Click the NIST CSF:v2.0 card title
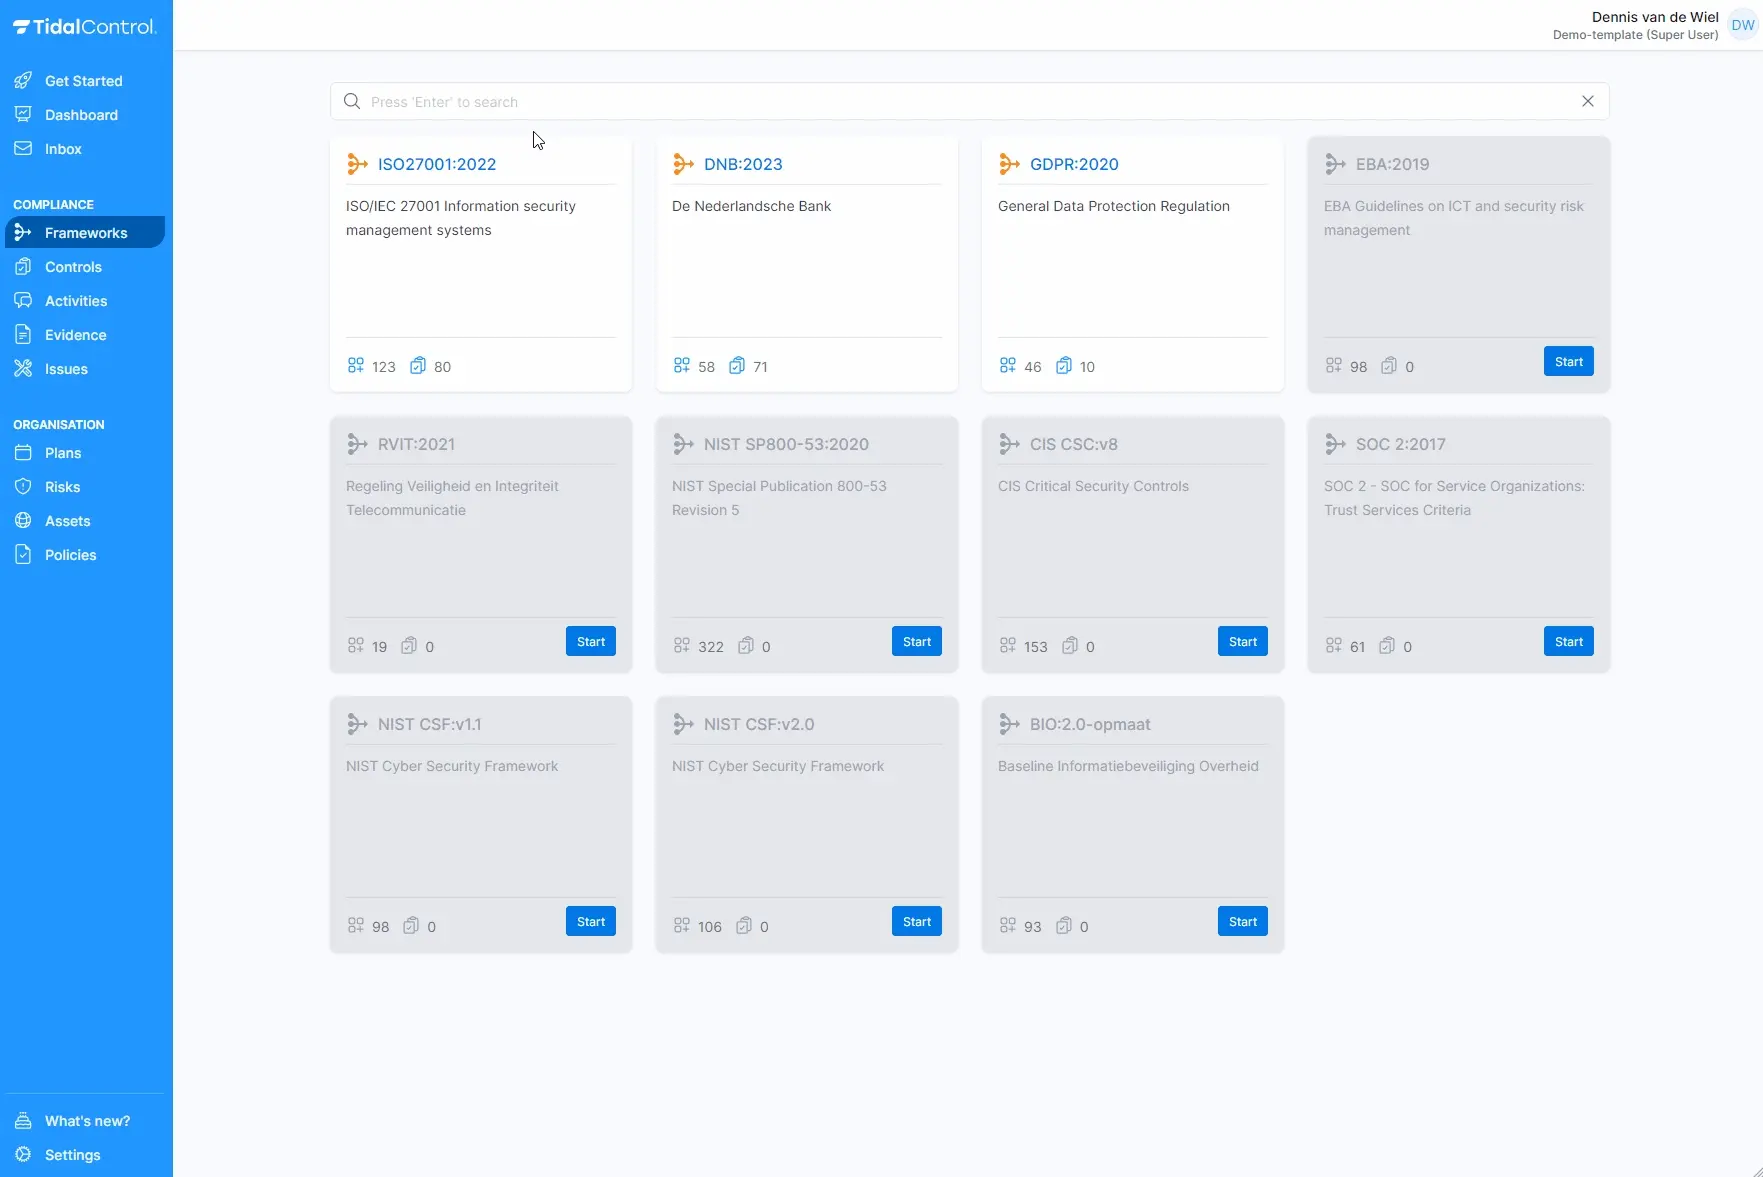This screenshot has height=1177, width=1763. tap(759, 724)
